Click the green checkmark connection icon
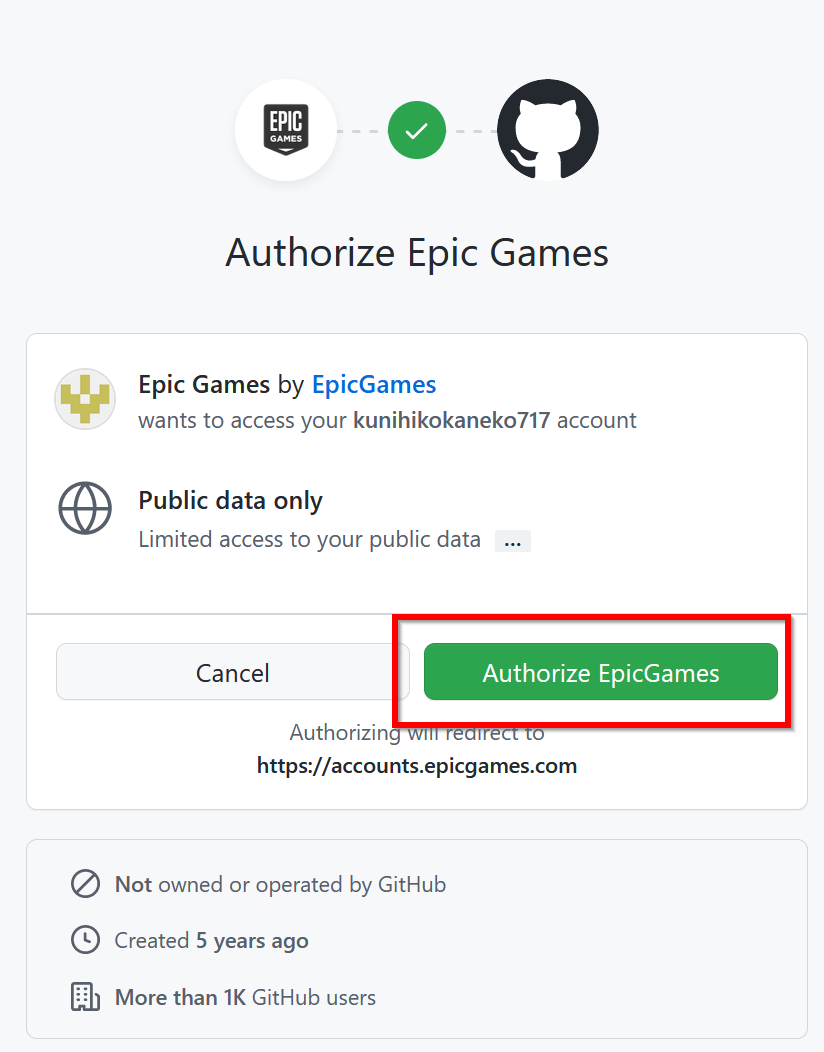This screenshot has width=824, height=1052. [417, 130]
